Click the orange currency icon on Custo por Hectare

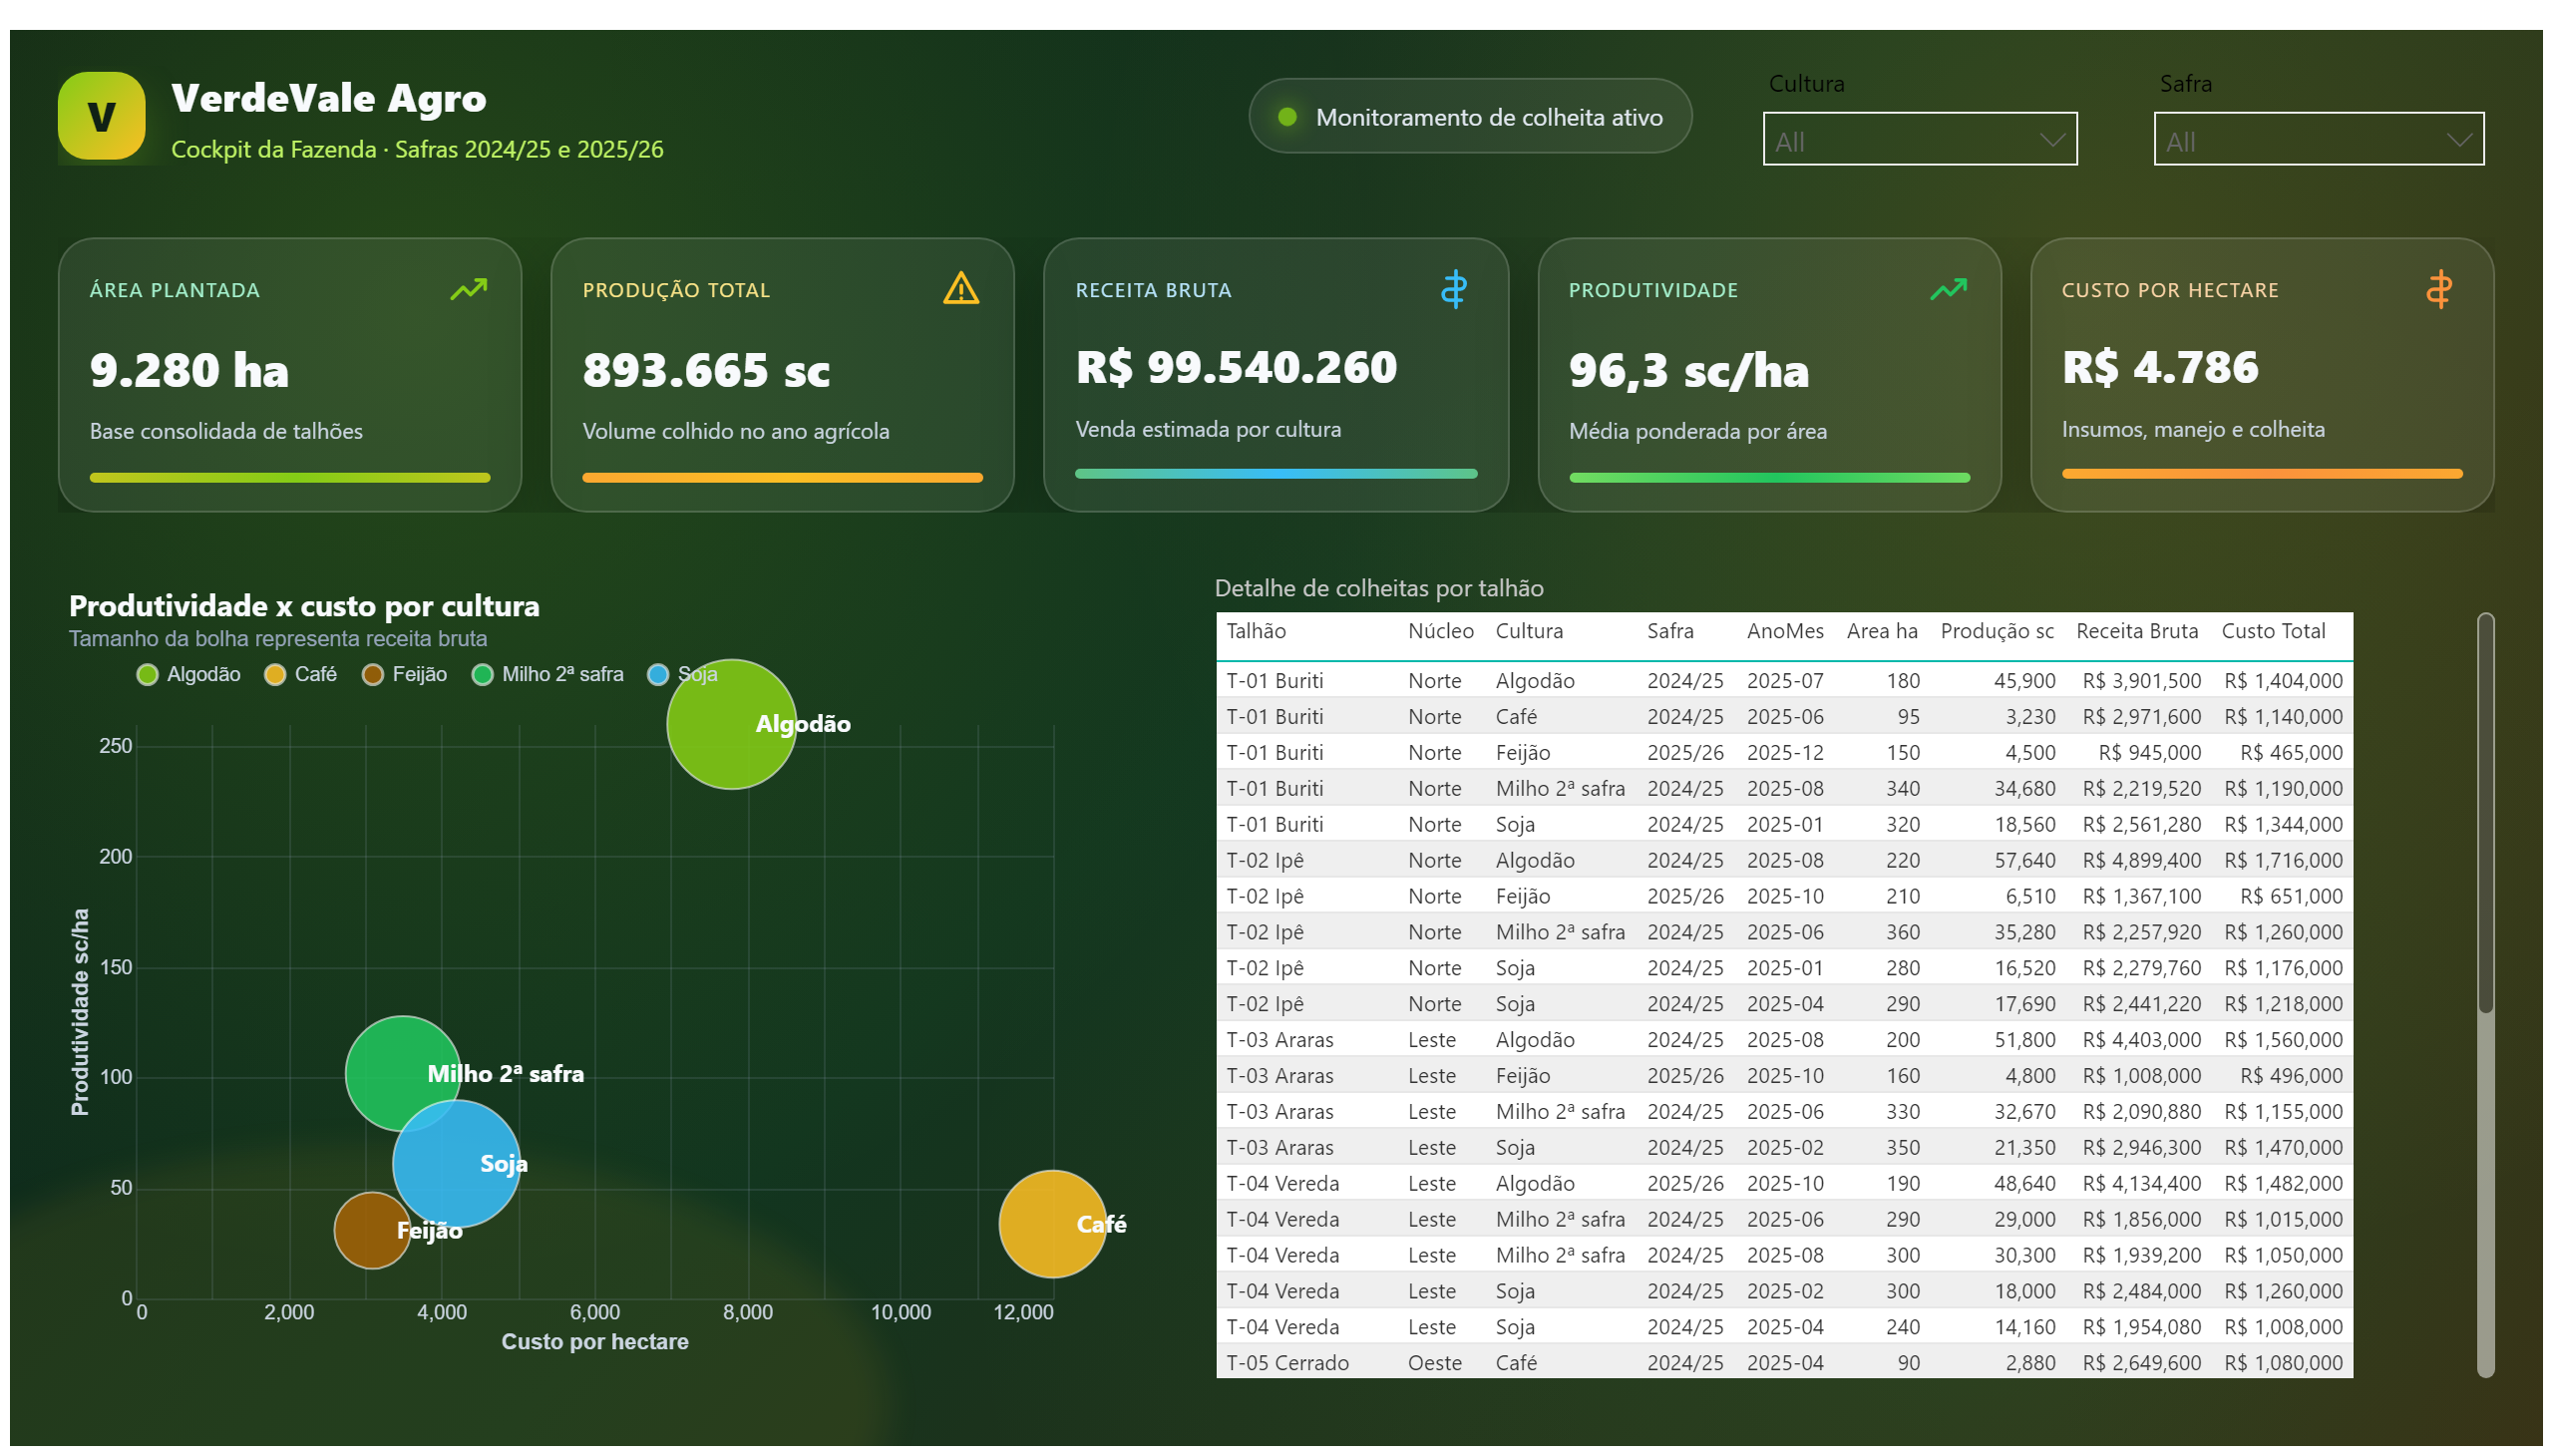coord(2438,289)
